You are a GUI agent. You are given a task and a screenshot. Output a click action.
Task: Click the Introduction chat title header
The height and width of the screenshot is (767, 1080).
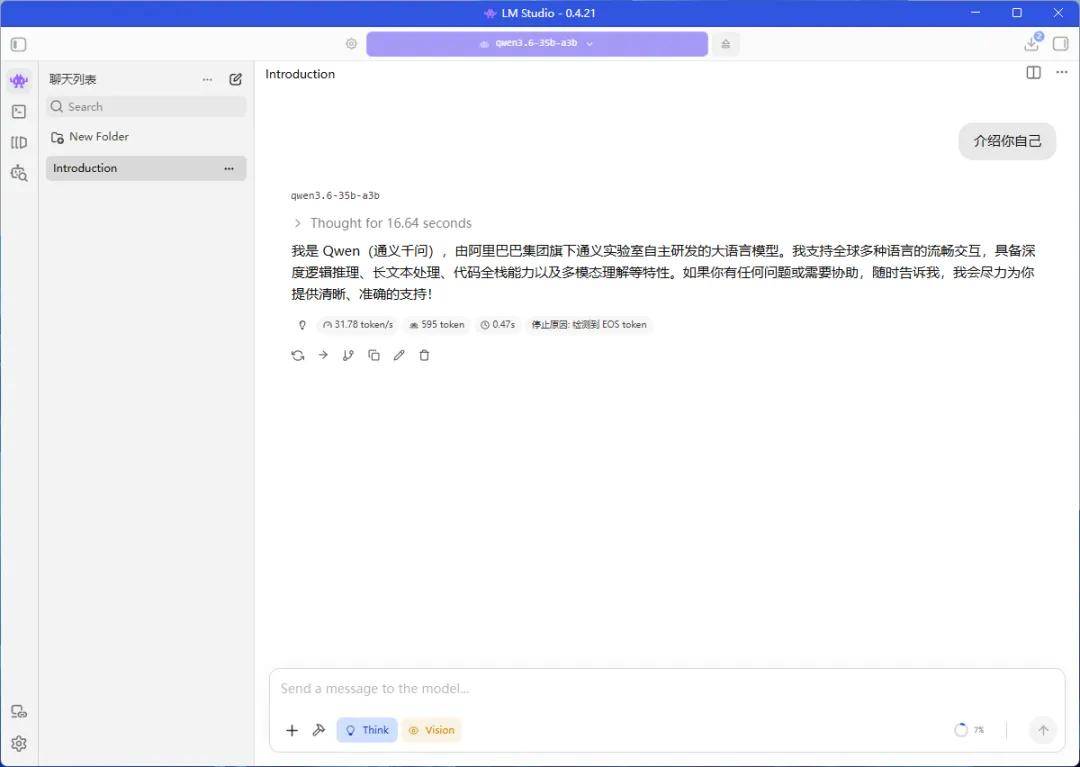pyautogui.click(x=300, y=74)
